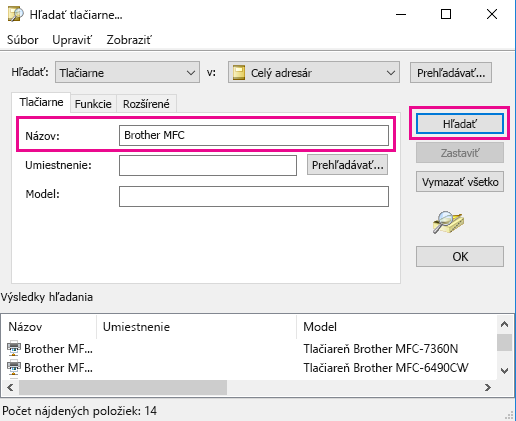This screenshot has width=516, height=421.
Task: Switch to the Rozšírené tab
Action: click(146, 104)
